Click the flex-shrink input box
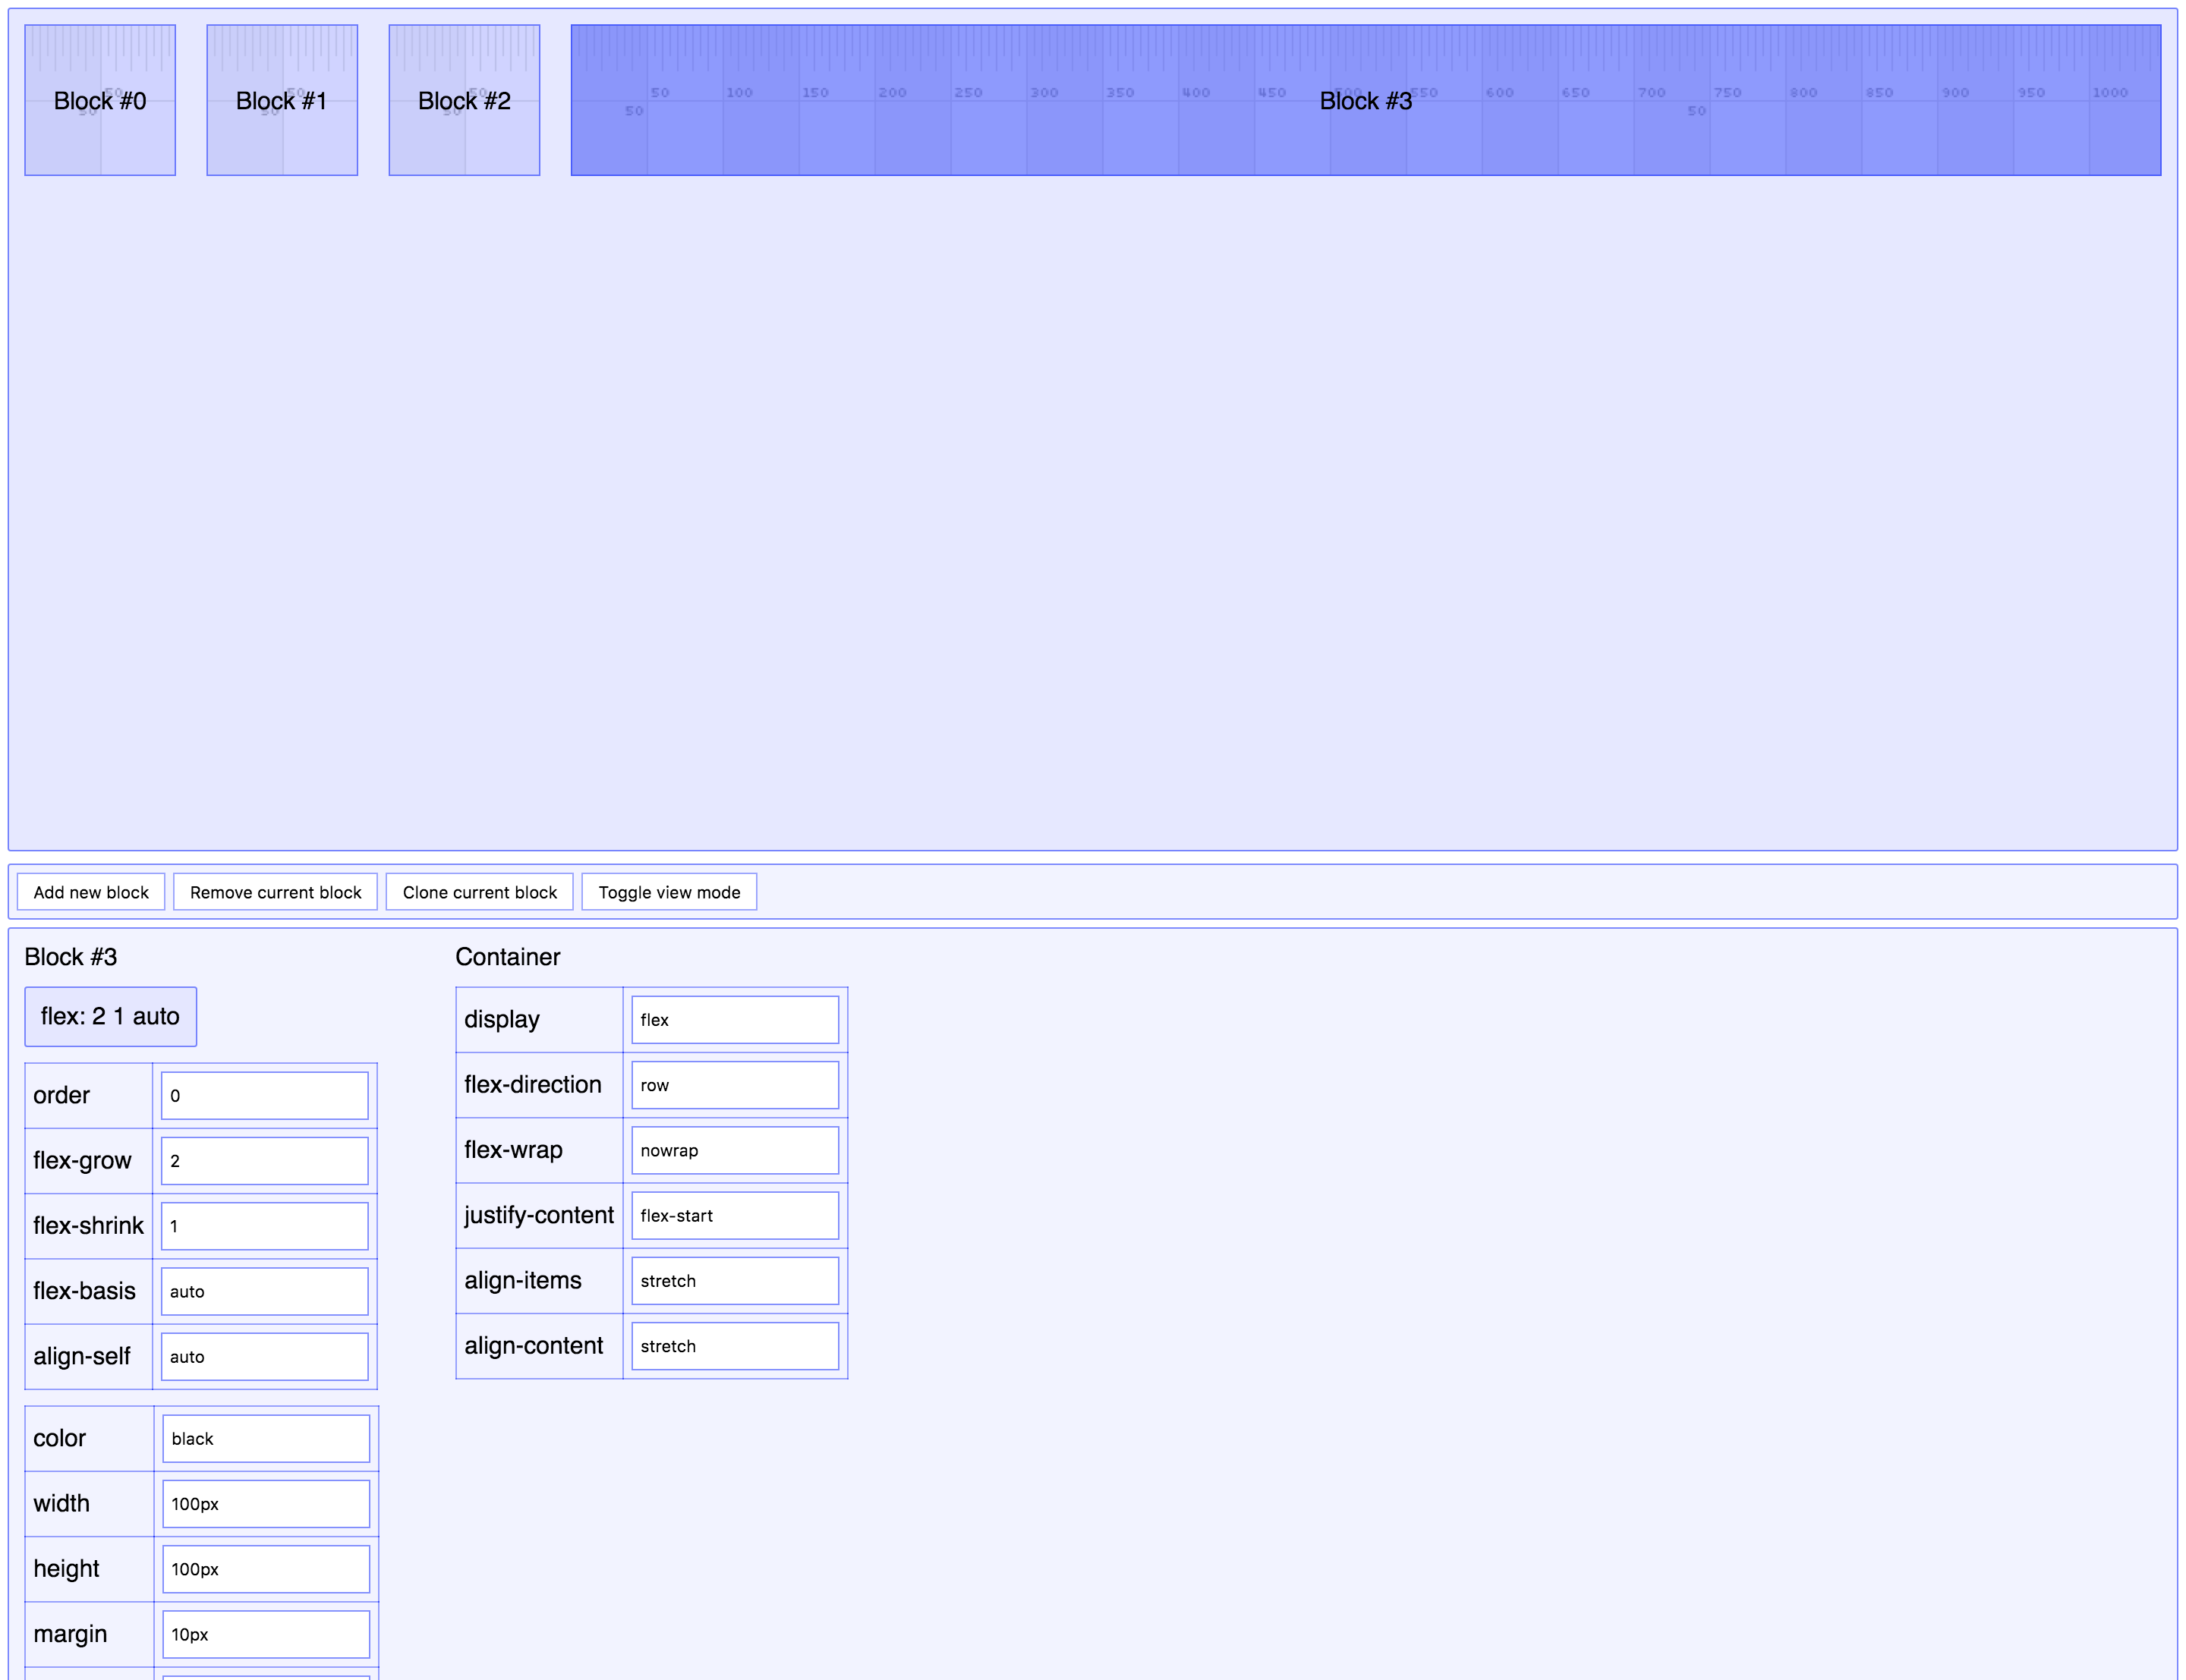The width and height of the screenshot is (2186, 1680). click(x=264, y=1226)
